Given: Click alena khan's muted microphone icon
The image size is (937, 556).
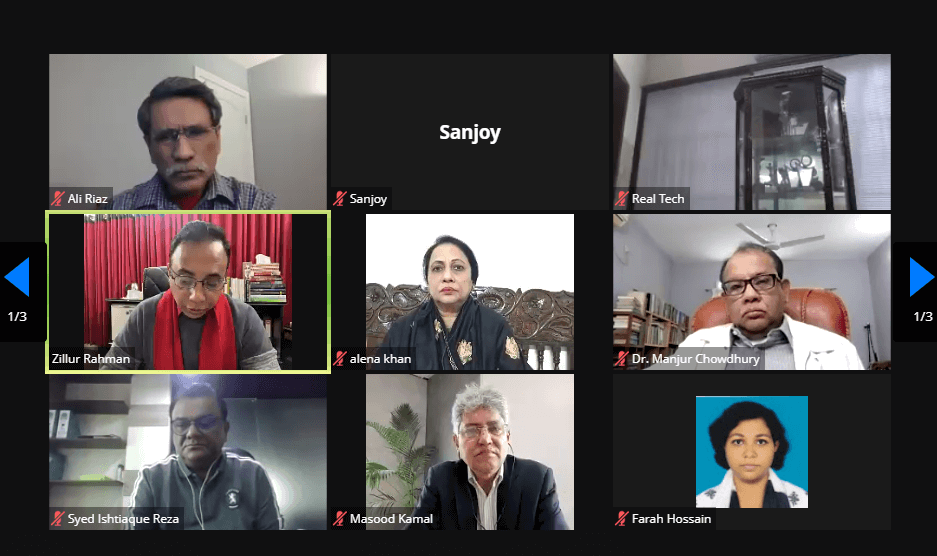Looking at the screenshot, I should pos(340,359).
